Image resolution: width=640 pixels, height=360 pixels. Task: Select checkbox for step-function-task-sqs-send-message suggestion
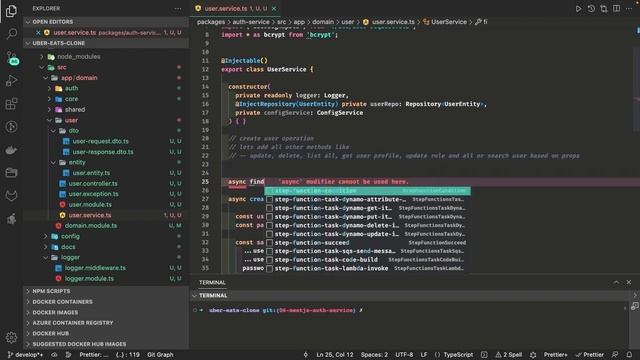pos(269,251)
